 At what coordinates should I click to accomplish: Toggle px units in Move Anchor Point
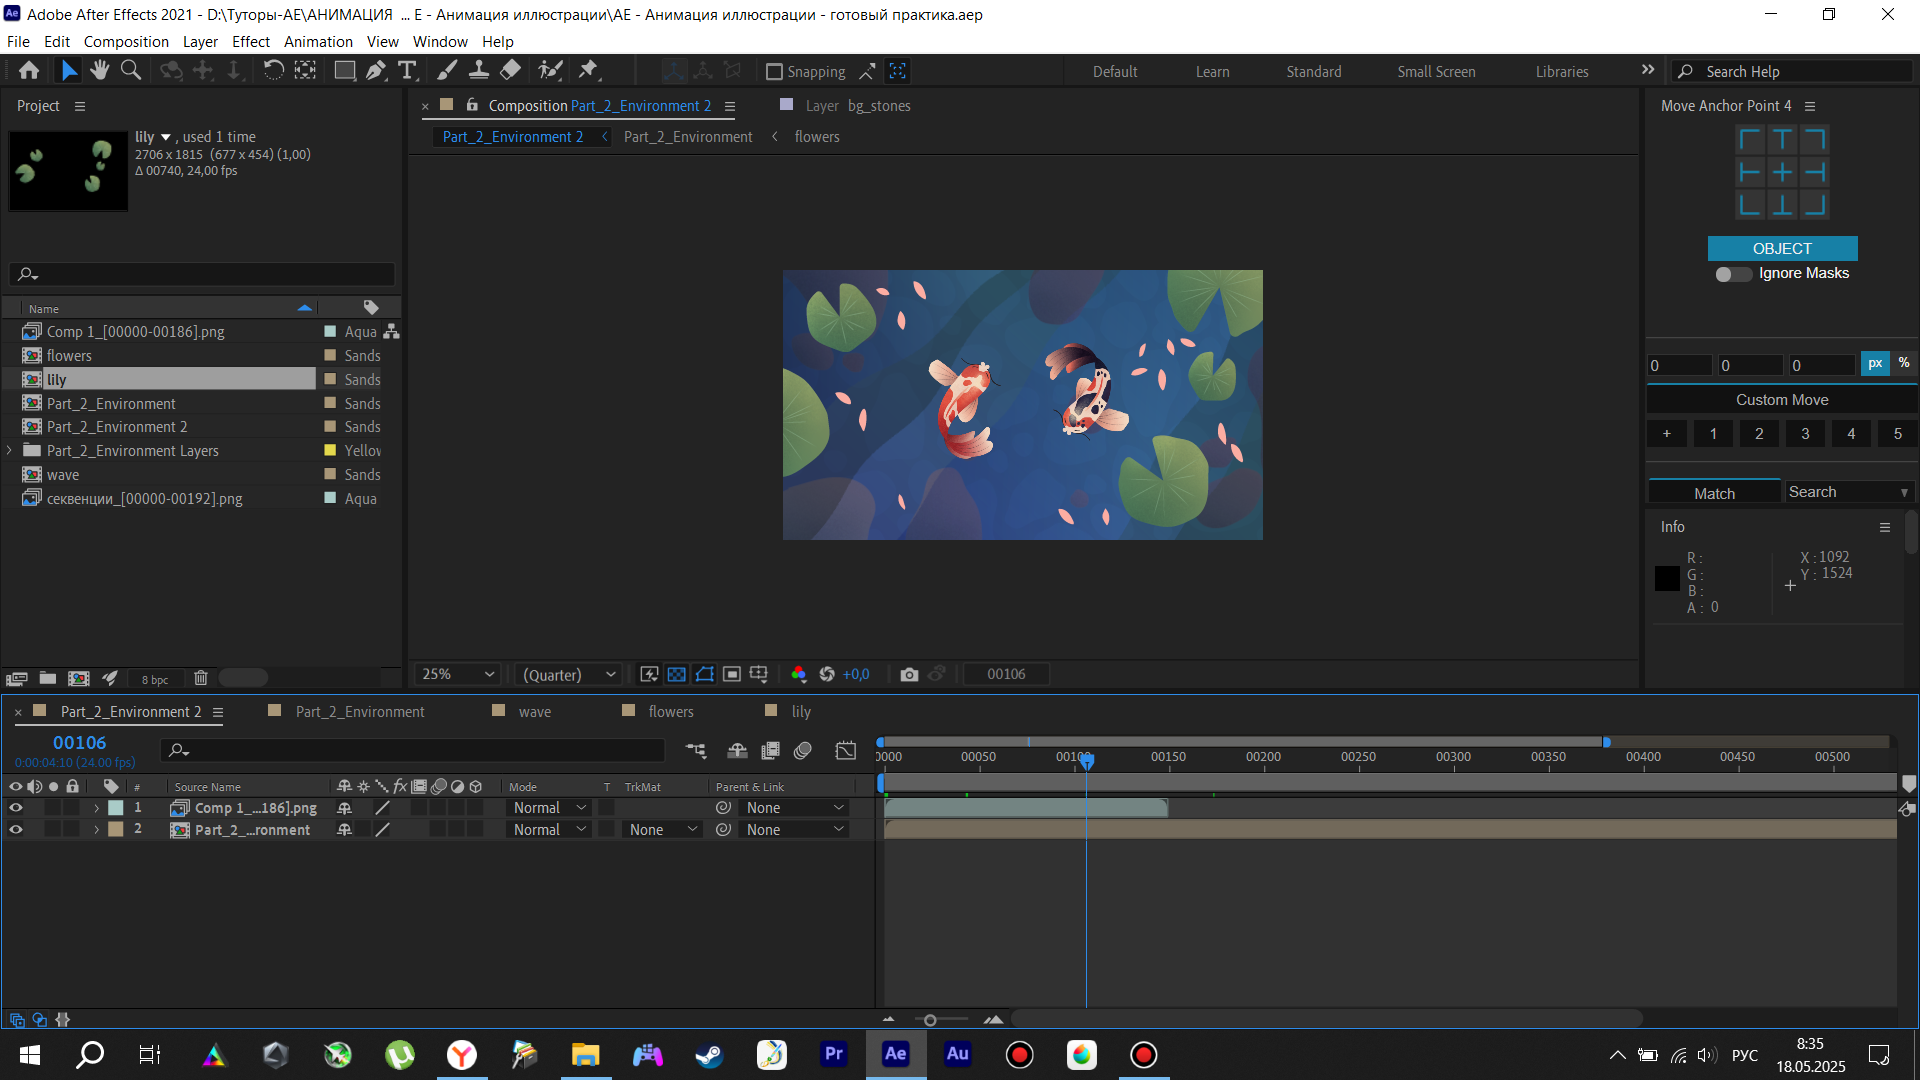pyautogui.click(x=1876, y=364)
